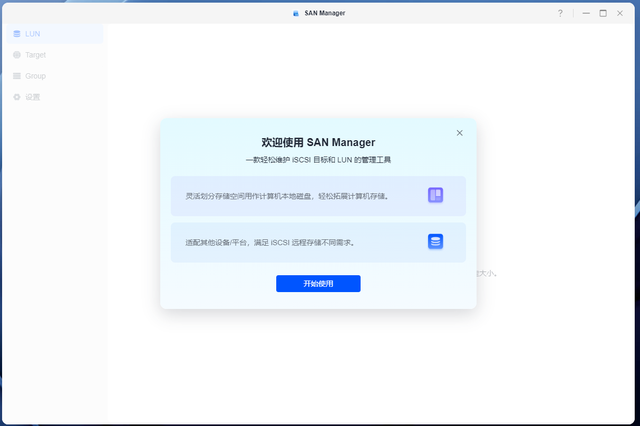Open the 设置 sidebar section

[55, 97]
